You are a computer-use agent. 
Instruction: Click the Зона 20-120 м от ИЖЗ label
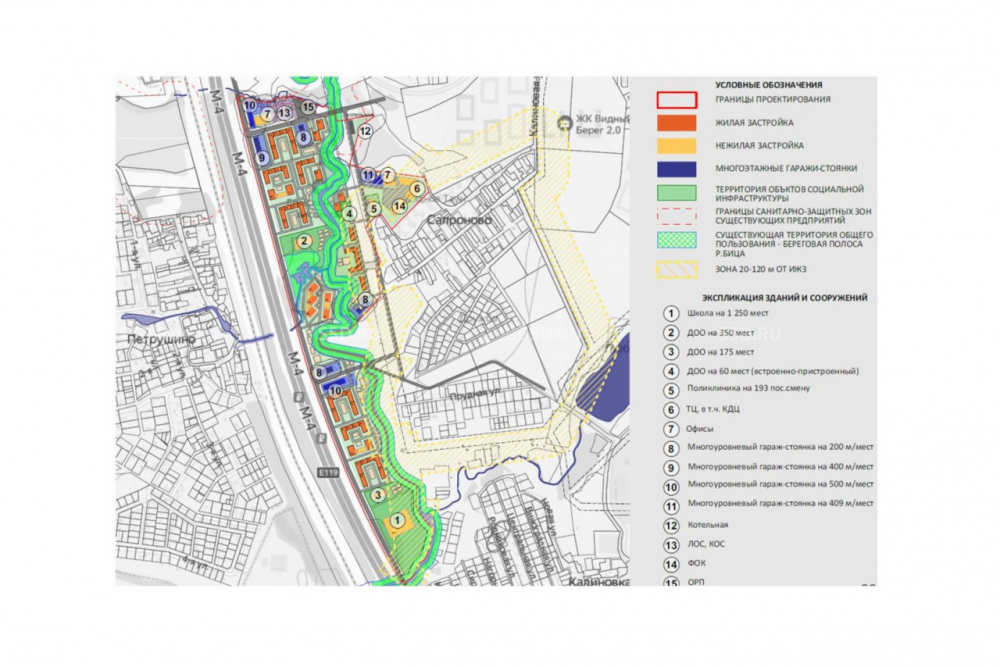(761, 270)
